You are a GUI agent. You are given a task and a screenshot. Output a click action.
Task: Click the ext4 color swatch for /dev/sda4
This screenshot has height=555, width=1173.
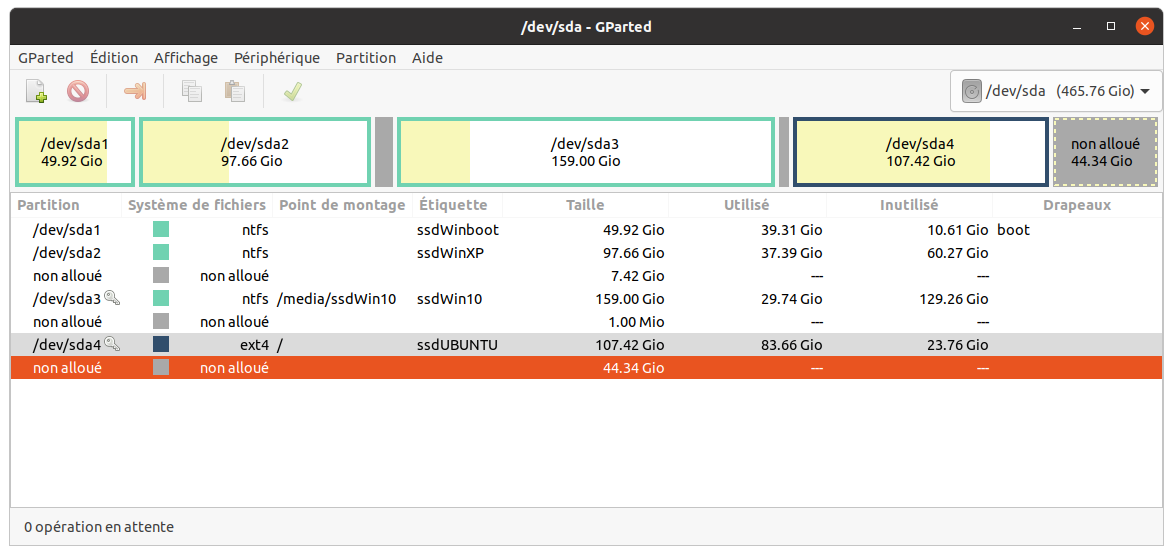pyautogui.click(x=161, y=344)
